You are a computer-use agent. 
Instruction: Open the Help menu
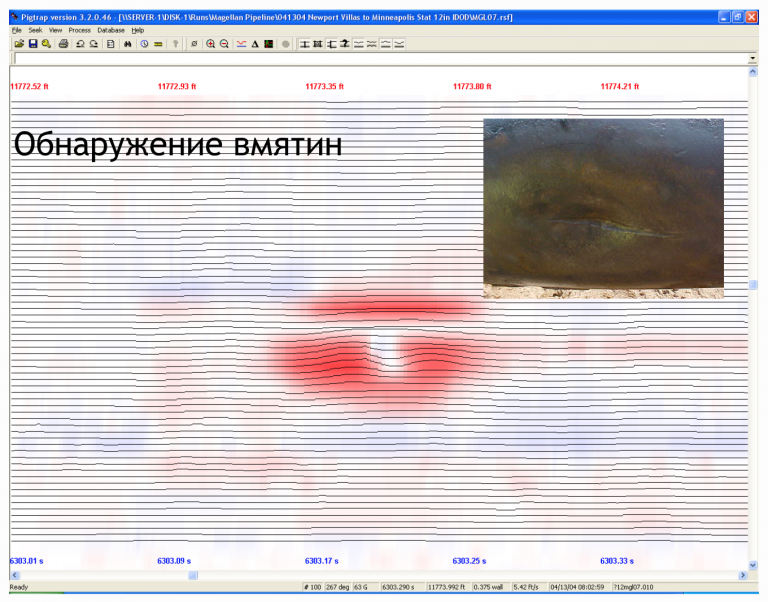click(138, 30)
